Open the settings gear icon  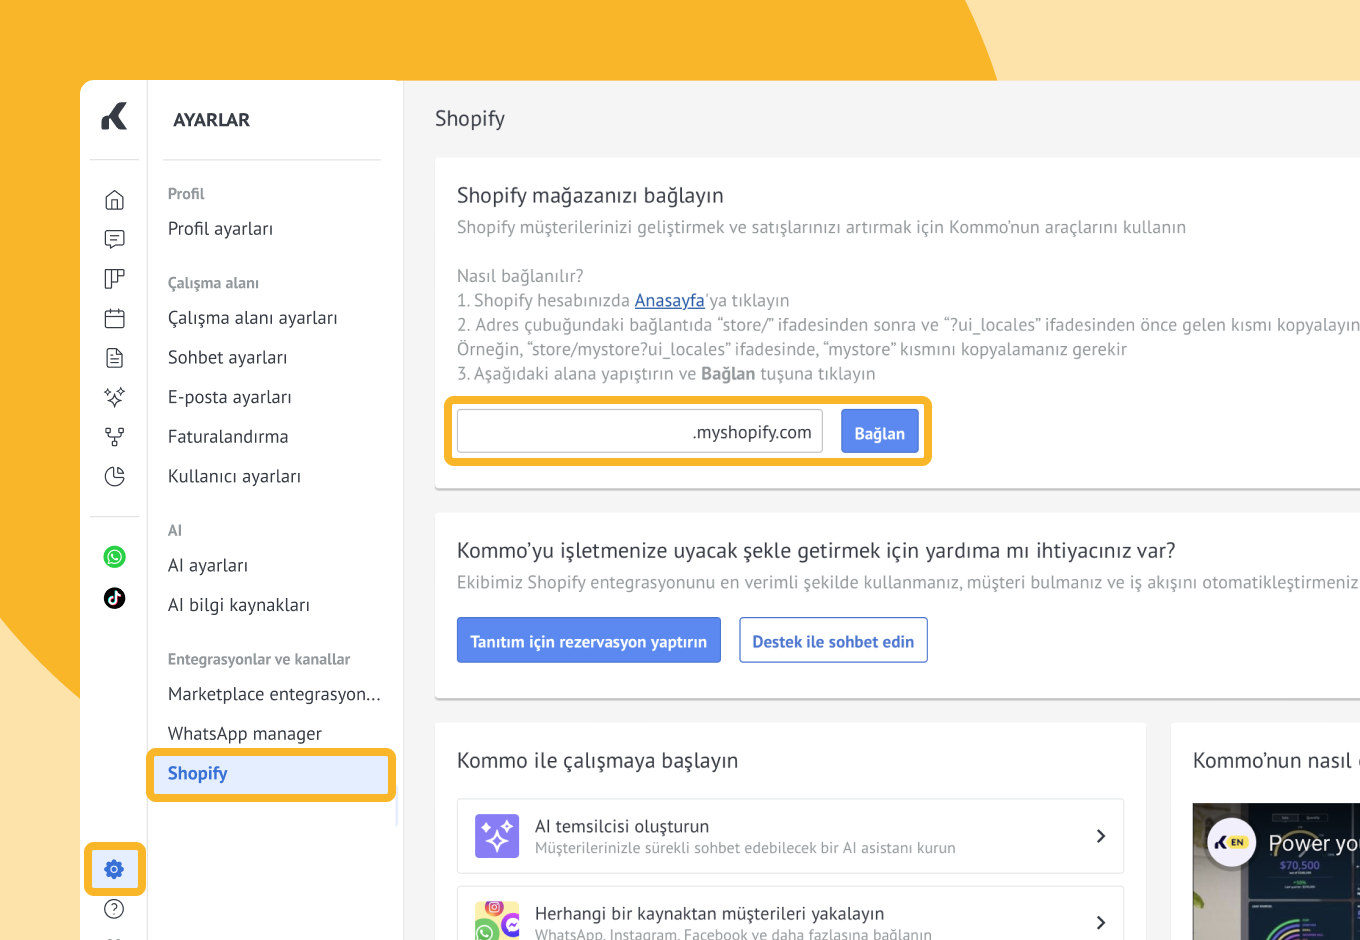coord(115,869)
